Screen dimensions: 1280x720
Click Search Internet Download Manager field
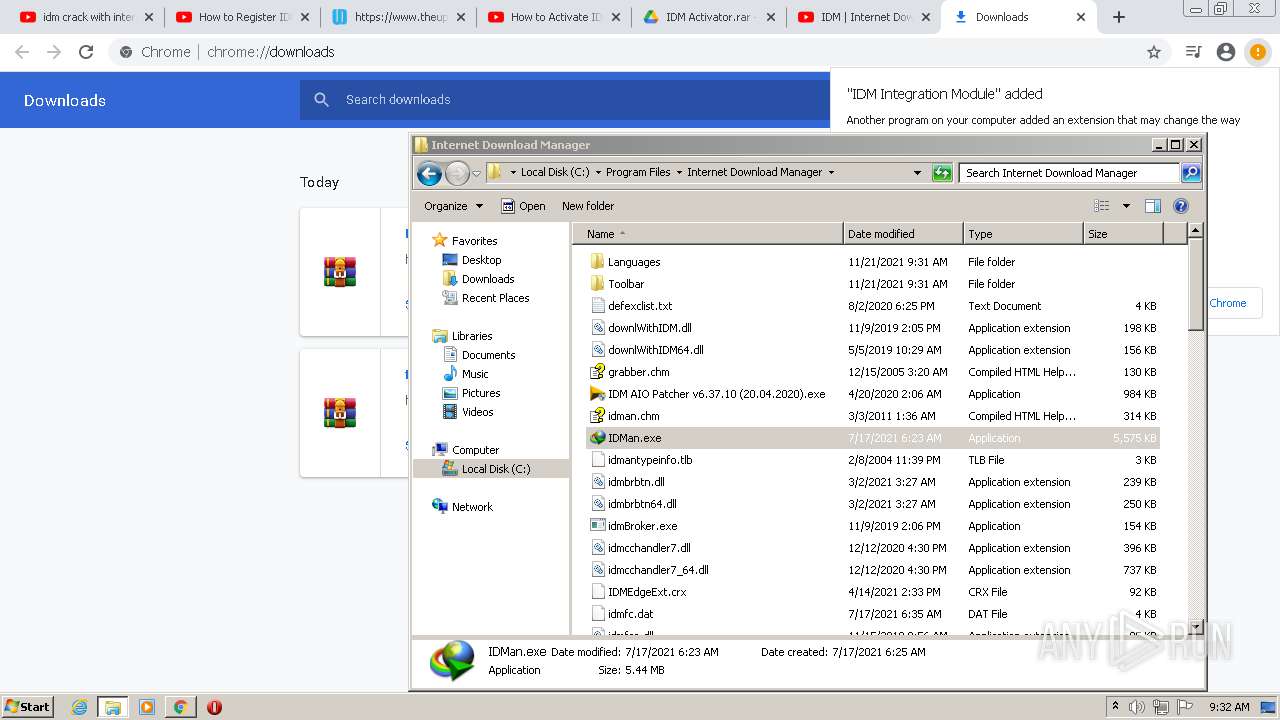pyautogui.click(x=1069, y=173)
